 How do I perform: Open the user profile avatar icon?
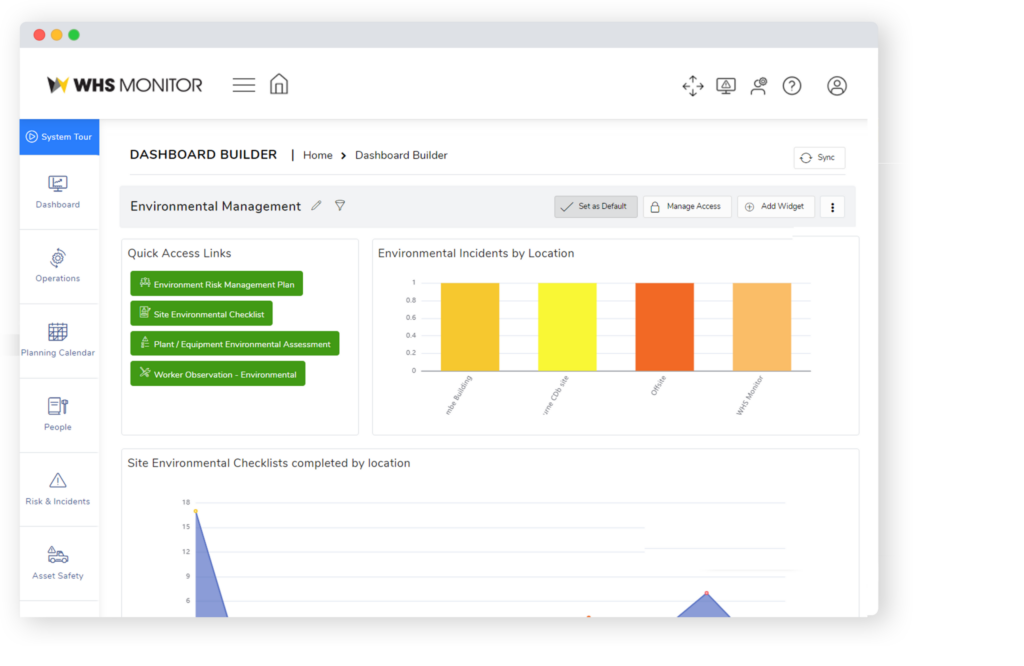click(x=837, y=86)
